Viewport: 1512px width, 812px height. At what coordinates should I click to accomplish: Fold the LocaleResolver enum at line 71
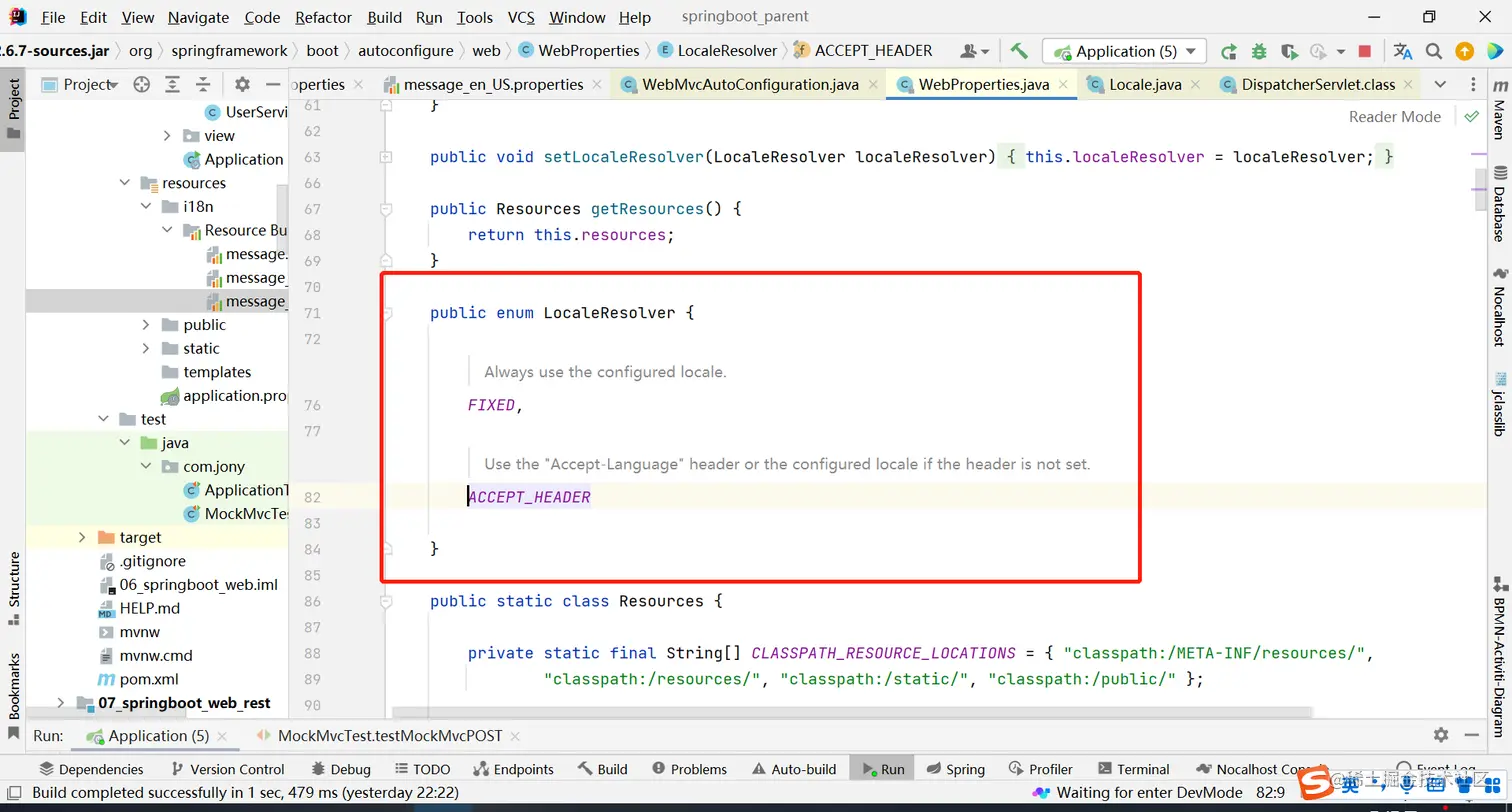tap(386, 313)
